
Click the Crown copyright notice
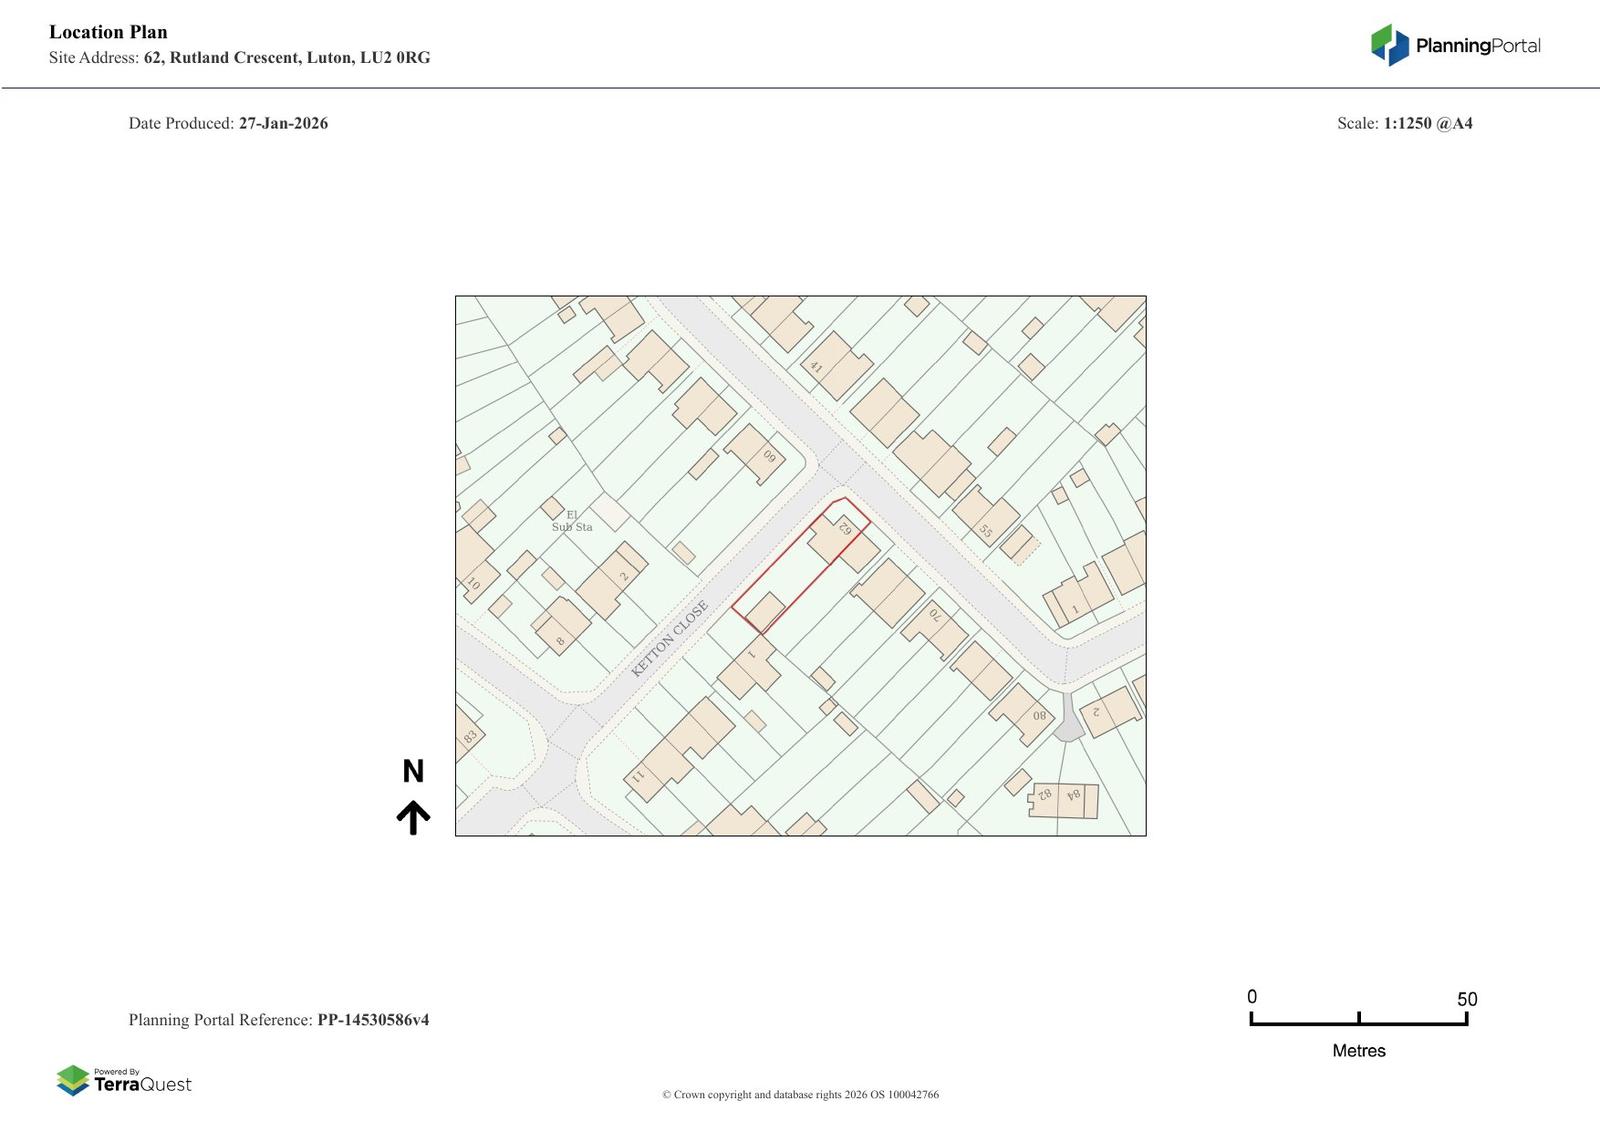pos(800,1094)
